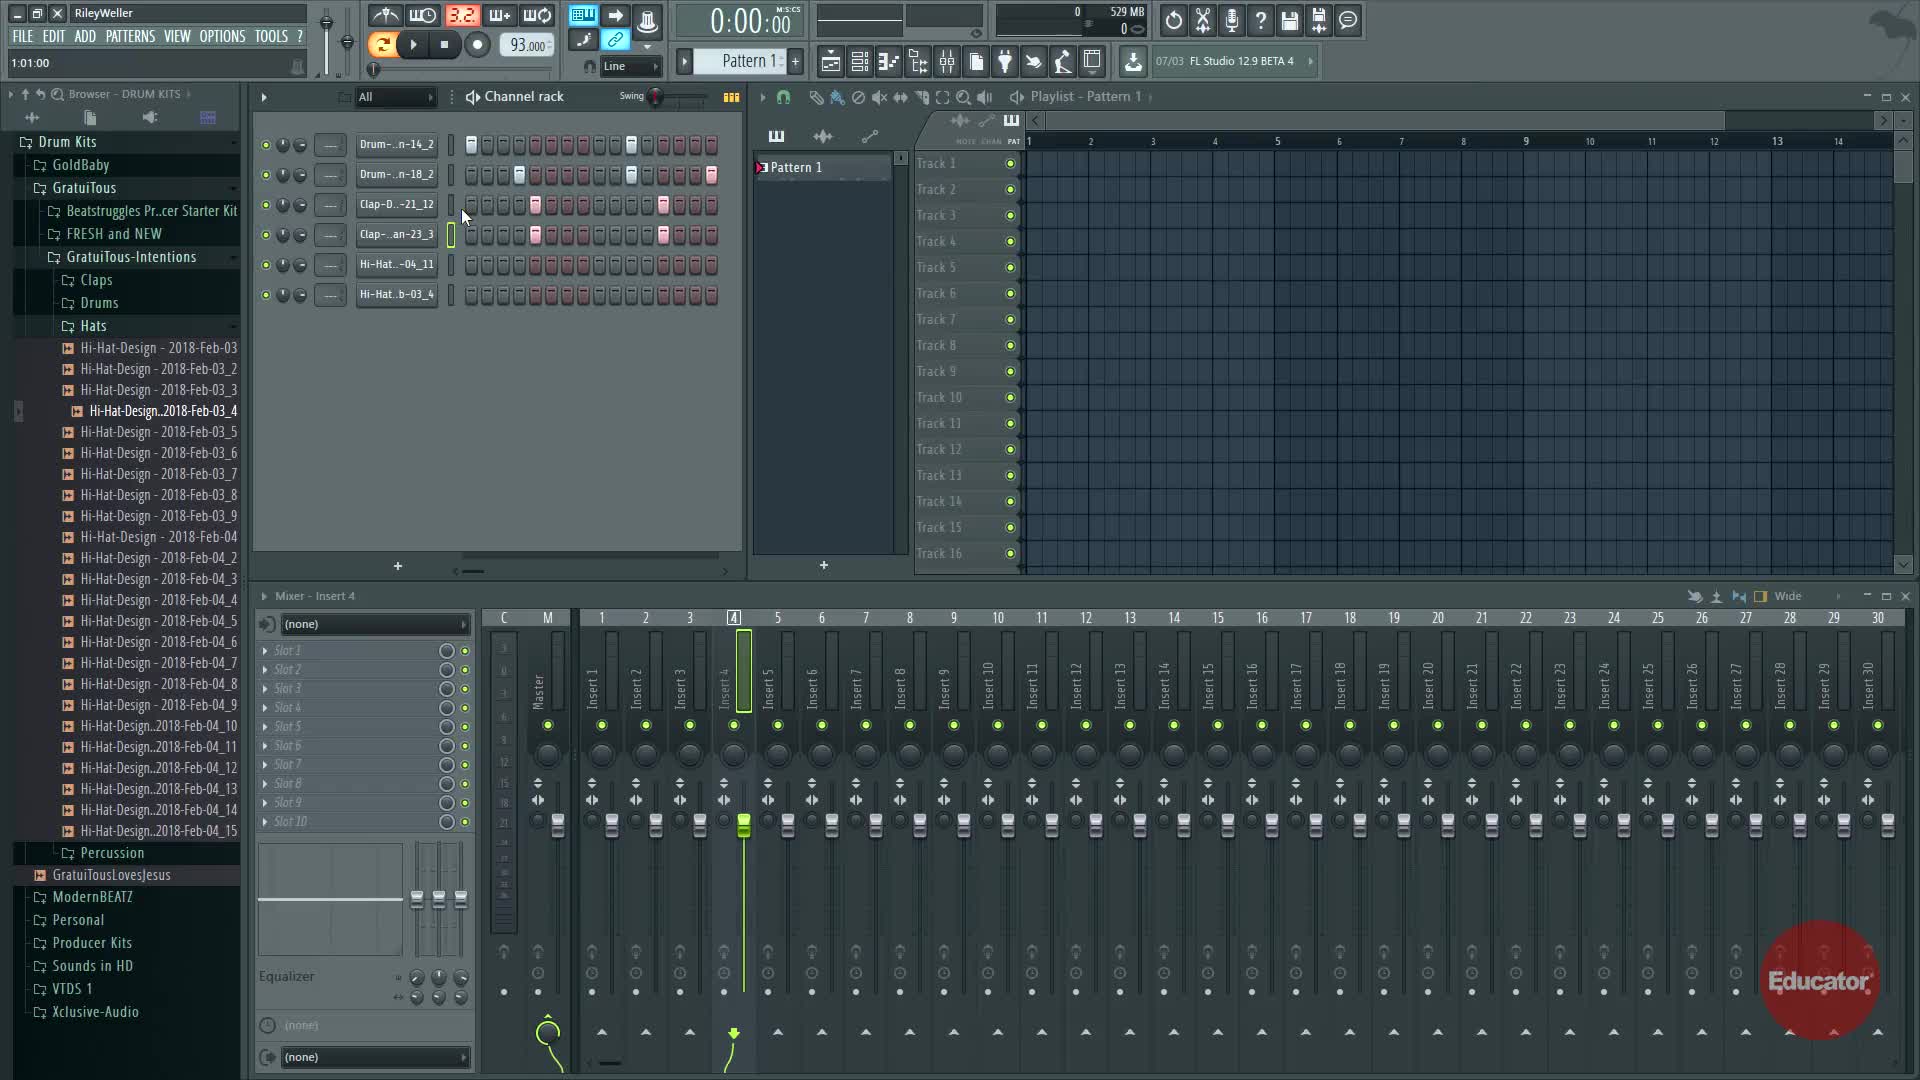Open the Line snap dropdown
The height and width of the screenshot is (1080, 1920).
coord(630,67)
